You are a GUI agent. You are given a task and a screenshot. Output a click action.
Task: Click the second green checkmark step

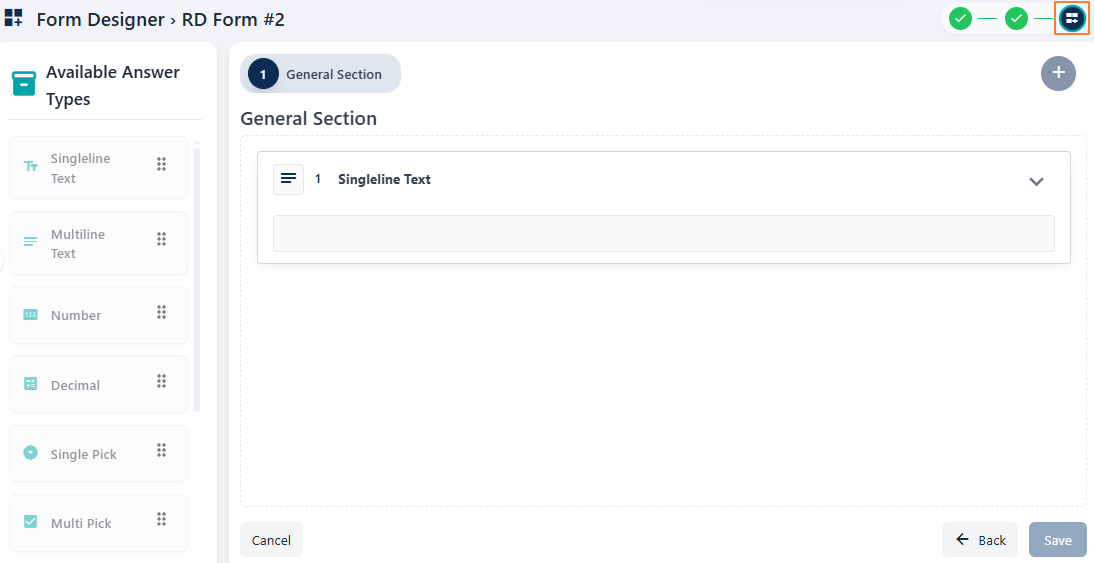tap(1016, 18)
